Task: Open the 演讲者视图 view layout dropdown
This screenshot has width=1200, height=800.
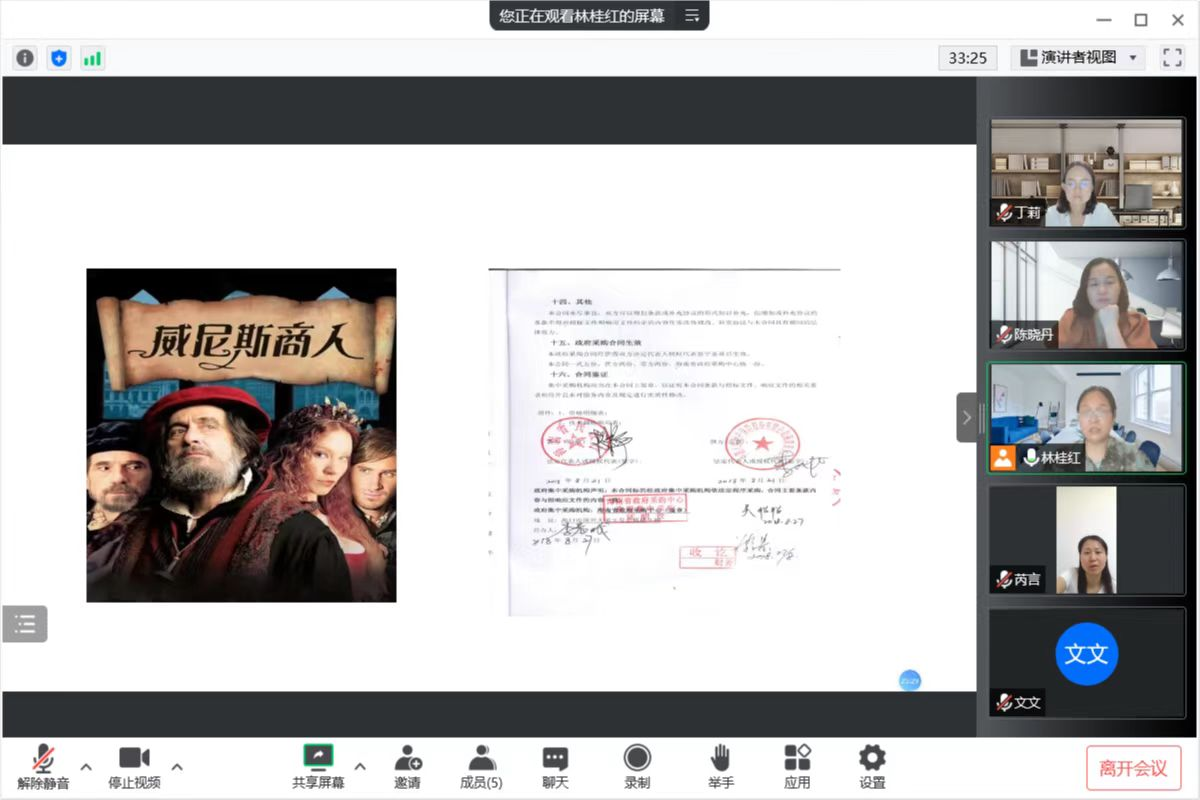Action: (x=1078, y=58)
